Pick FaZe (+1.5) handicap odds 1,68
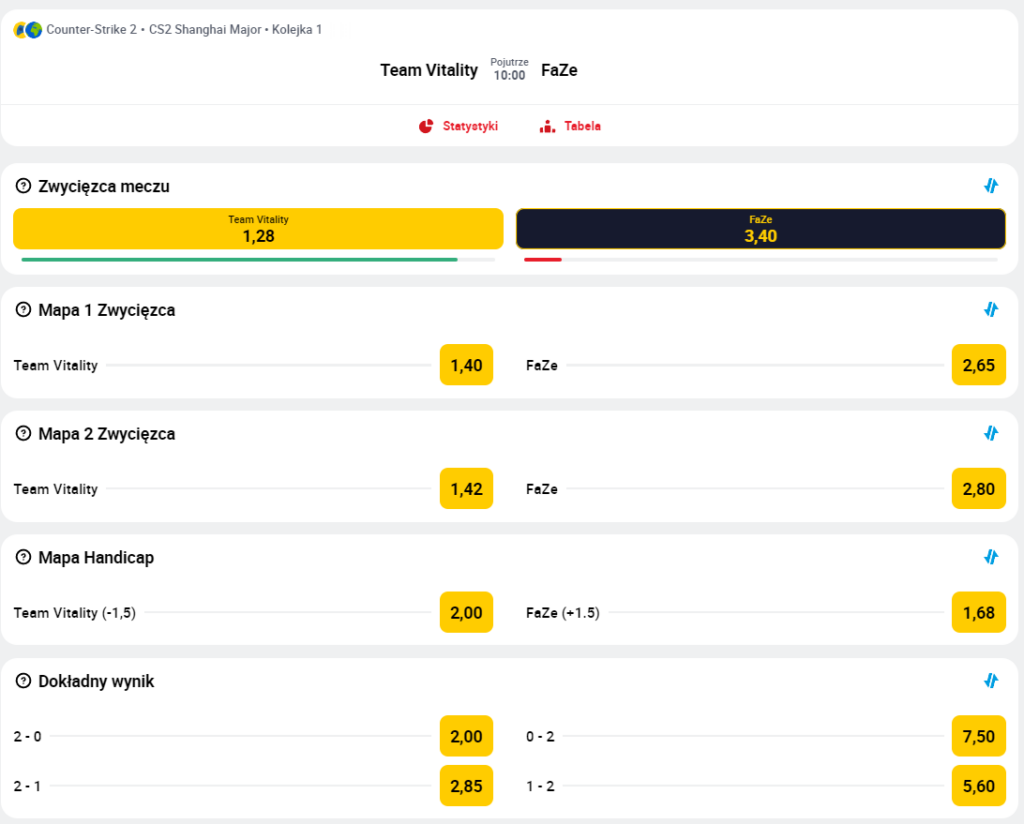The width and height of the screenshot is (1024, 824). pyautogui.click(x=978, y=612)
